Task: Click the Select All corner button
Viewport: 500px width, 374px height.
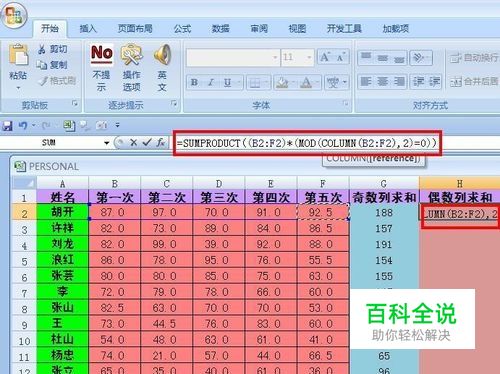Action: [24, 183]
